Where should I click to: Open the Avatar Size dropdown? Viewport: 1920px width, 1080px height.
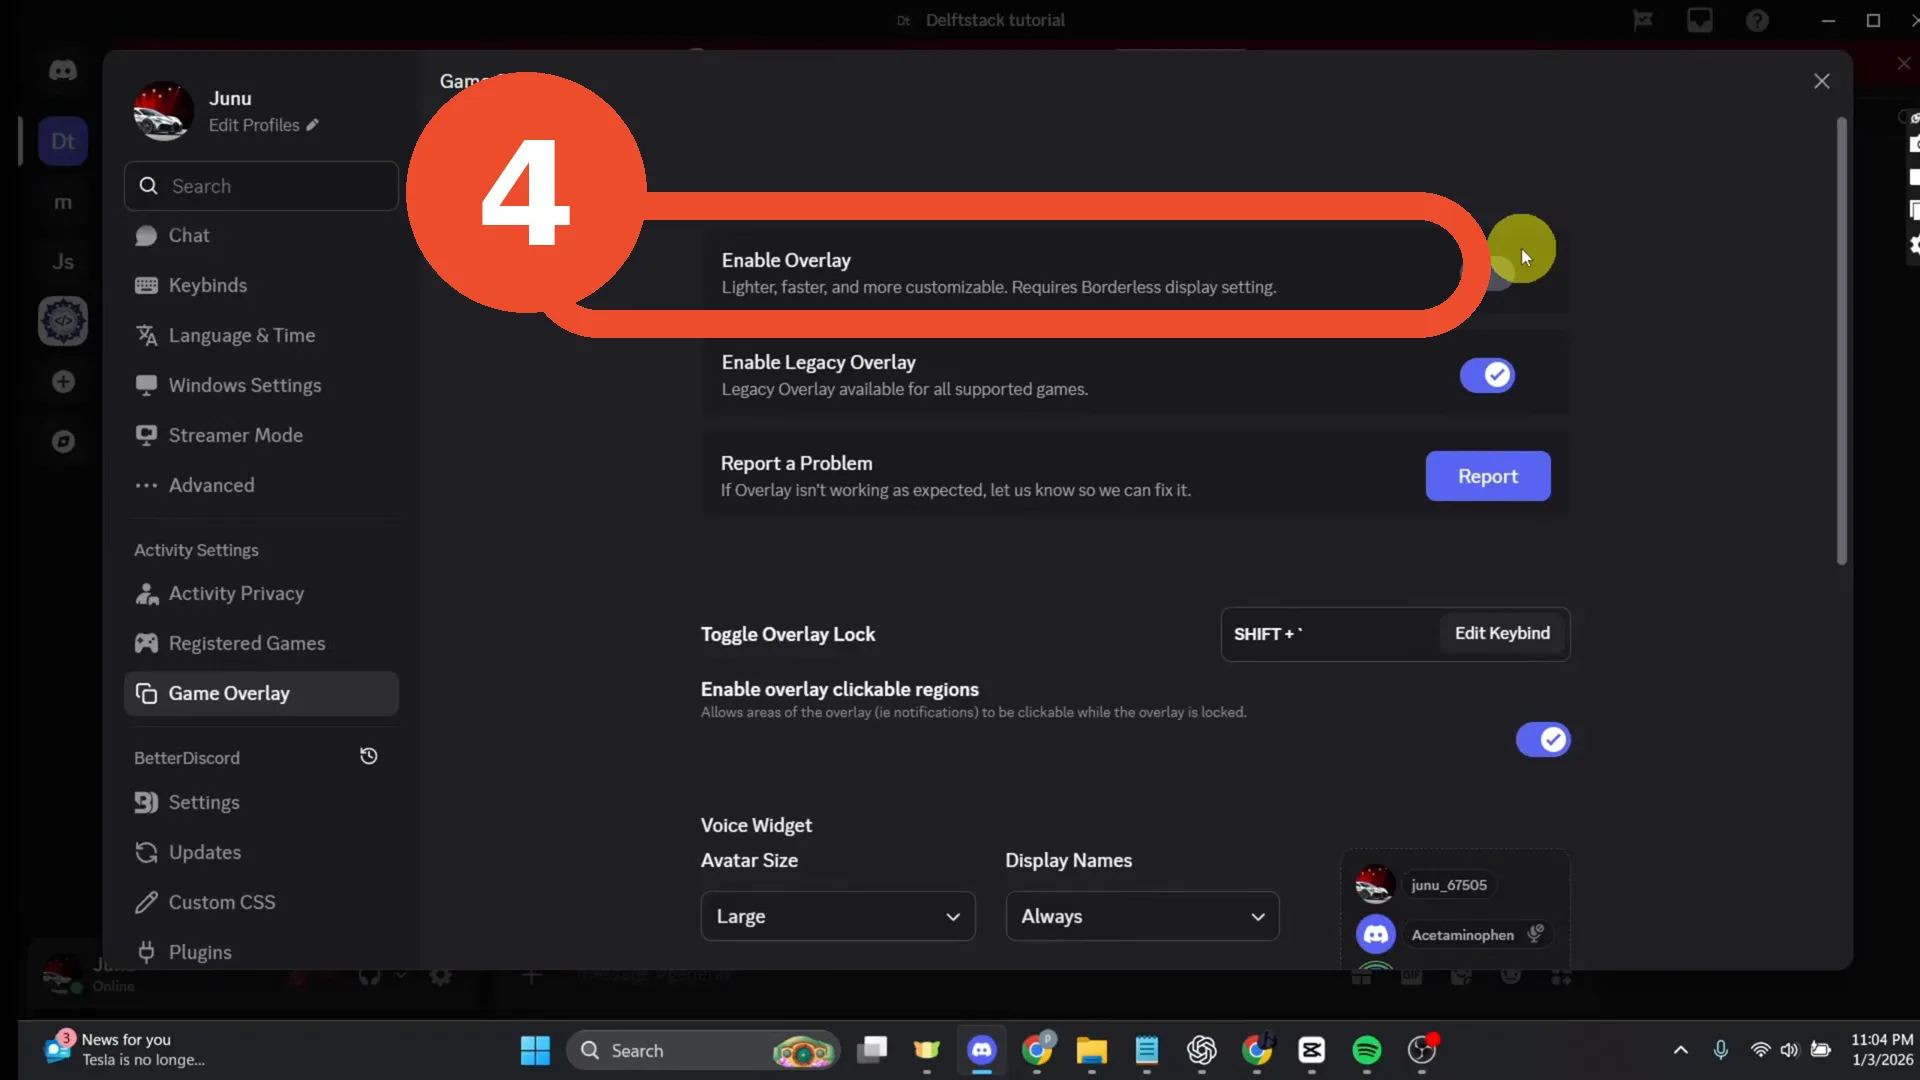tap(838, 916)
